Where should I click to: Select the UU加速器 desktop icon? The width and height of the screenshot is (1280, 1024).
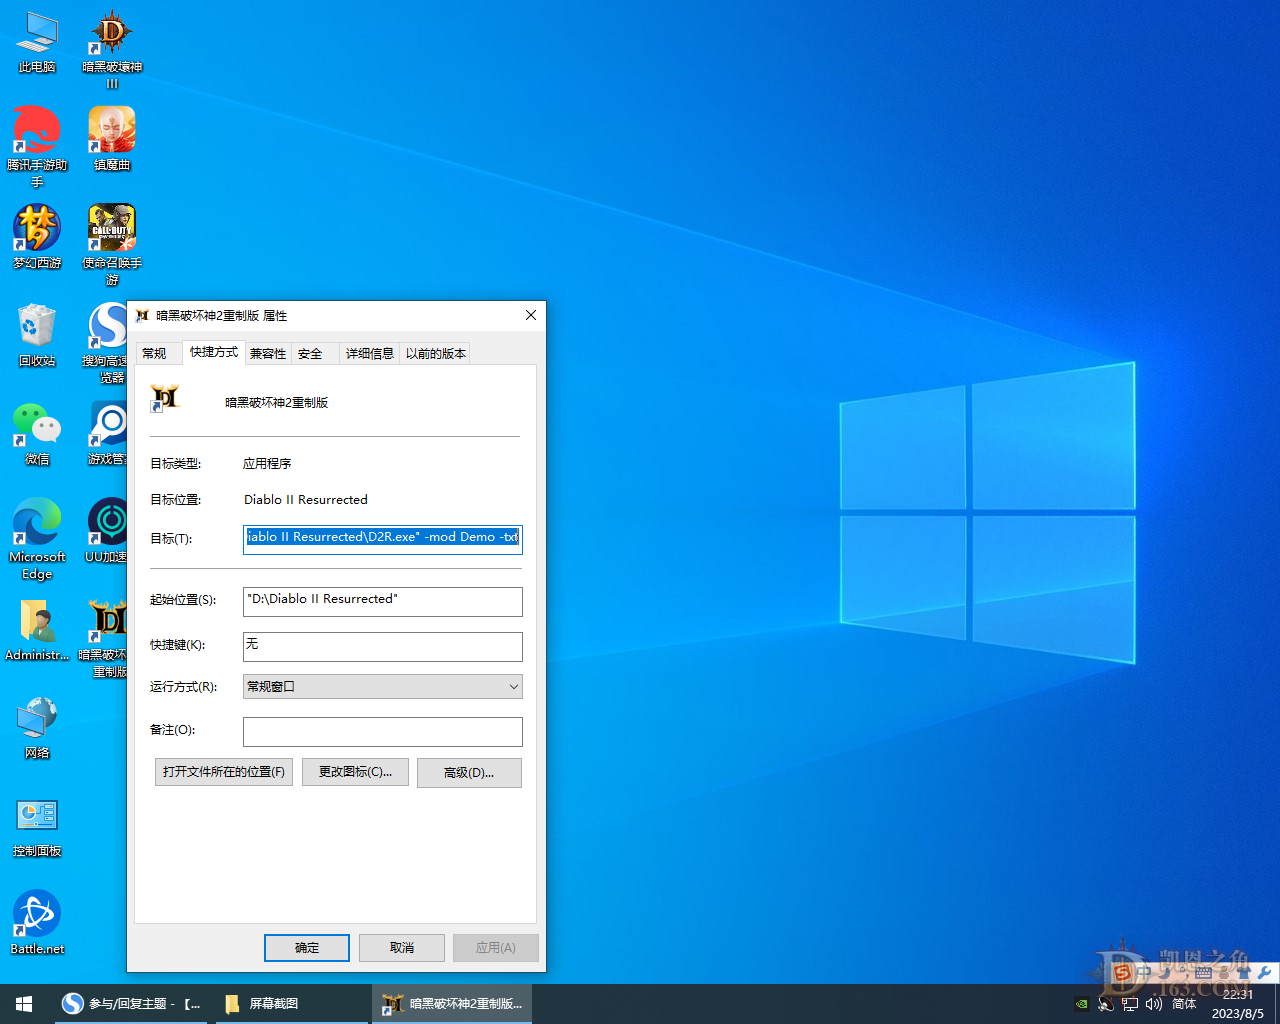tap(107, 531)
